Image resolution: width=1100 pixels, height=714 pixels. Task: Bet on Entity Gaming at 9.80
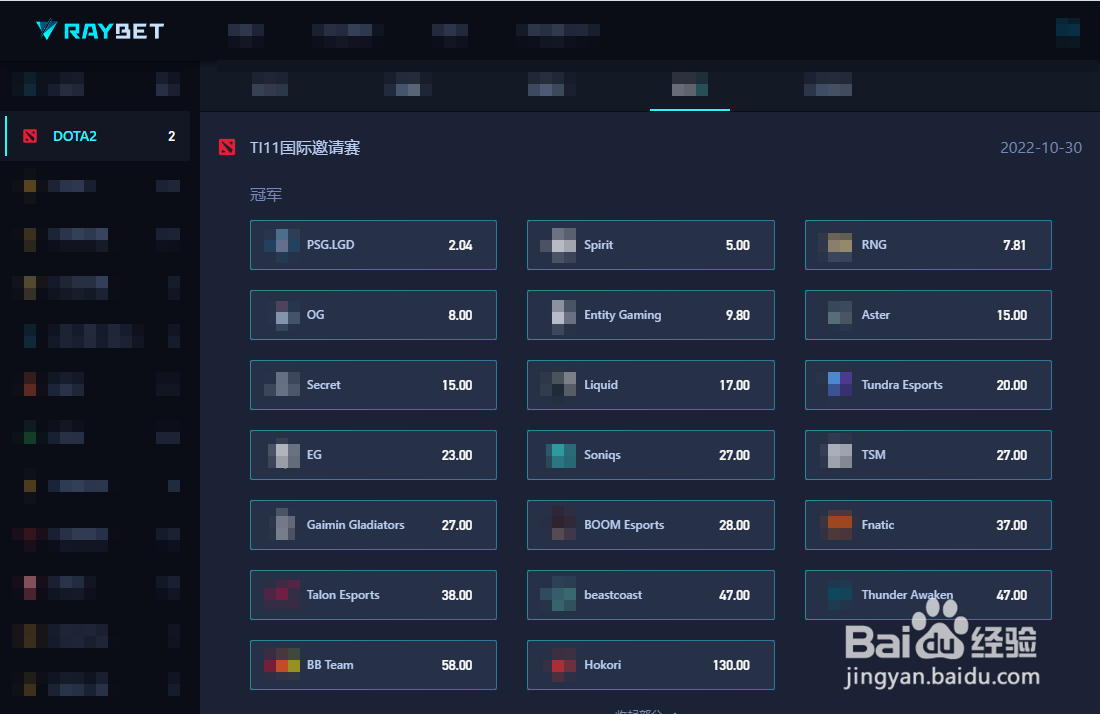[650, 315]
